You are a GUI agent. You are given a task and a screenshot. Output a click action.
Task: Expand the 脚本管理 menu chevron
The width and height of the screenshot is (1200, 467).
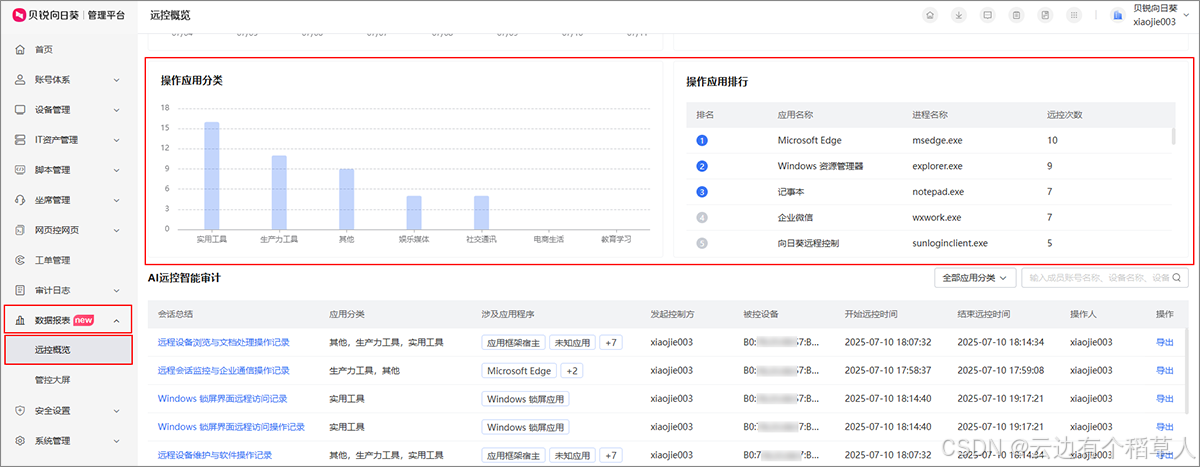pos(116,169)
